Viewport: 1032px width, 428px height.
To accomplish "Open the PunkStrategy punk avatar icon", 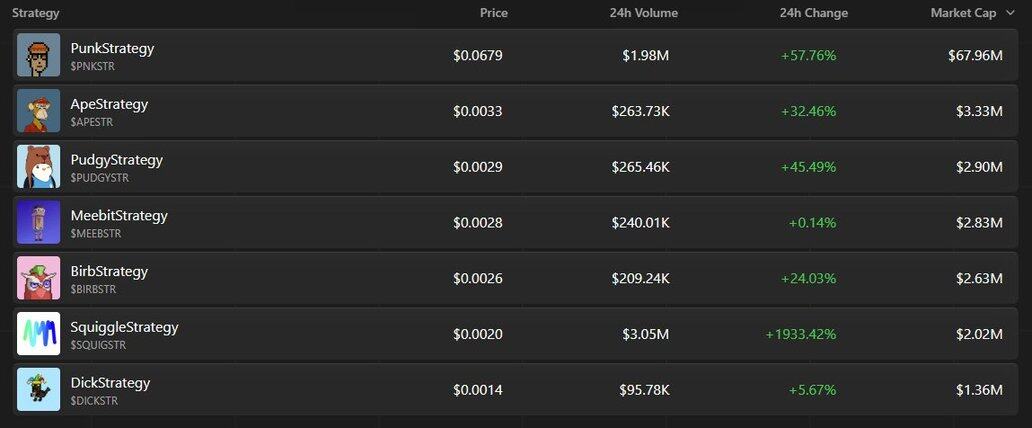I will click(38, 55).
